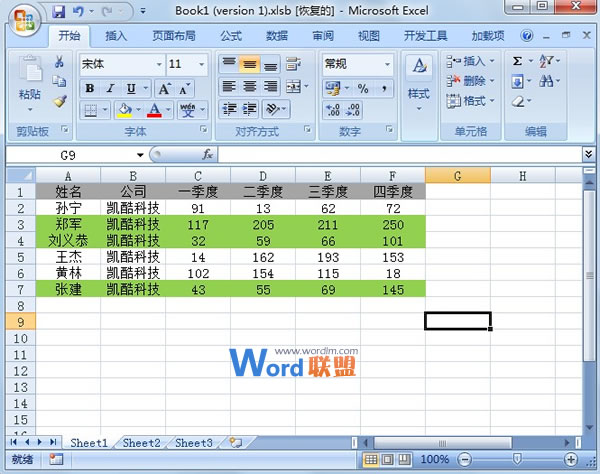
Task: Open the 公式 ribbon tab
Action: tap(231, 36)
